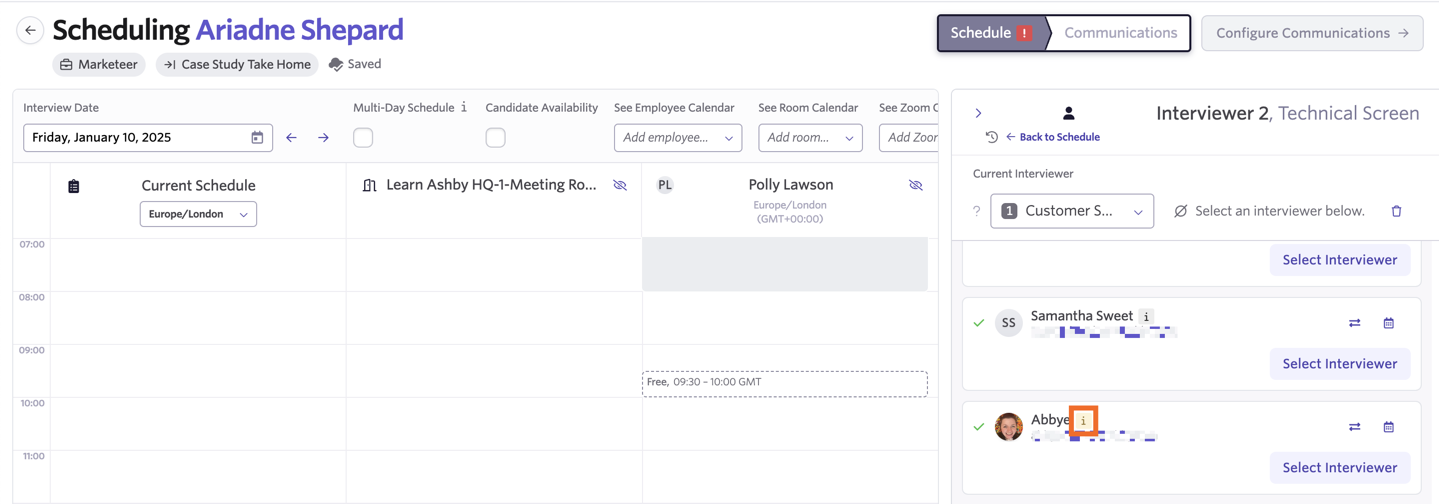1439x504 pixels.
Task: Click green check mark beside Samantha Sweet
Action: 978,323
